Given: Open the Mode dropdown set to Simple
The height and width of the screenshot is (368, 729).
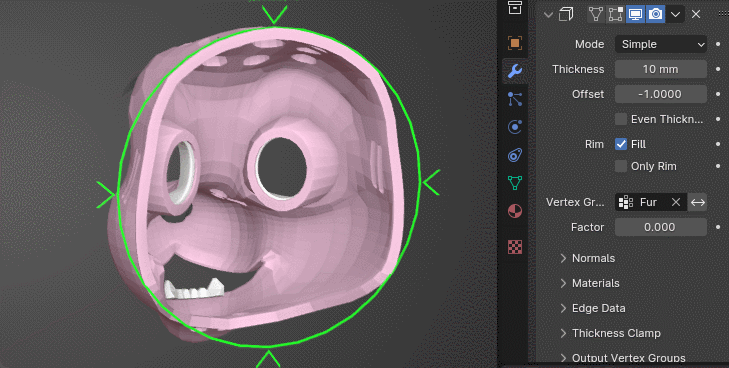Looking at the screenshot, I should pos(661,44).
